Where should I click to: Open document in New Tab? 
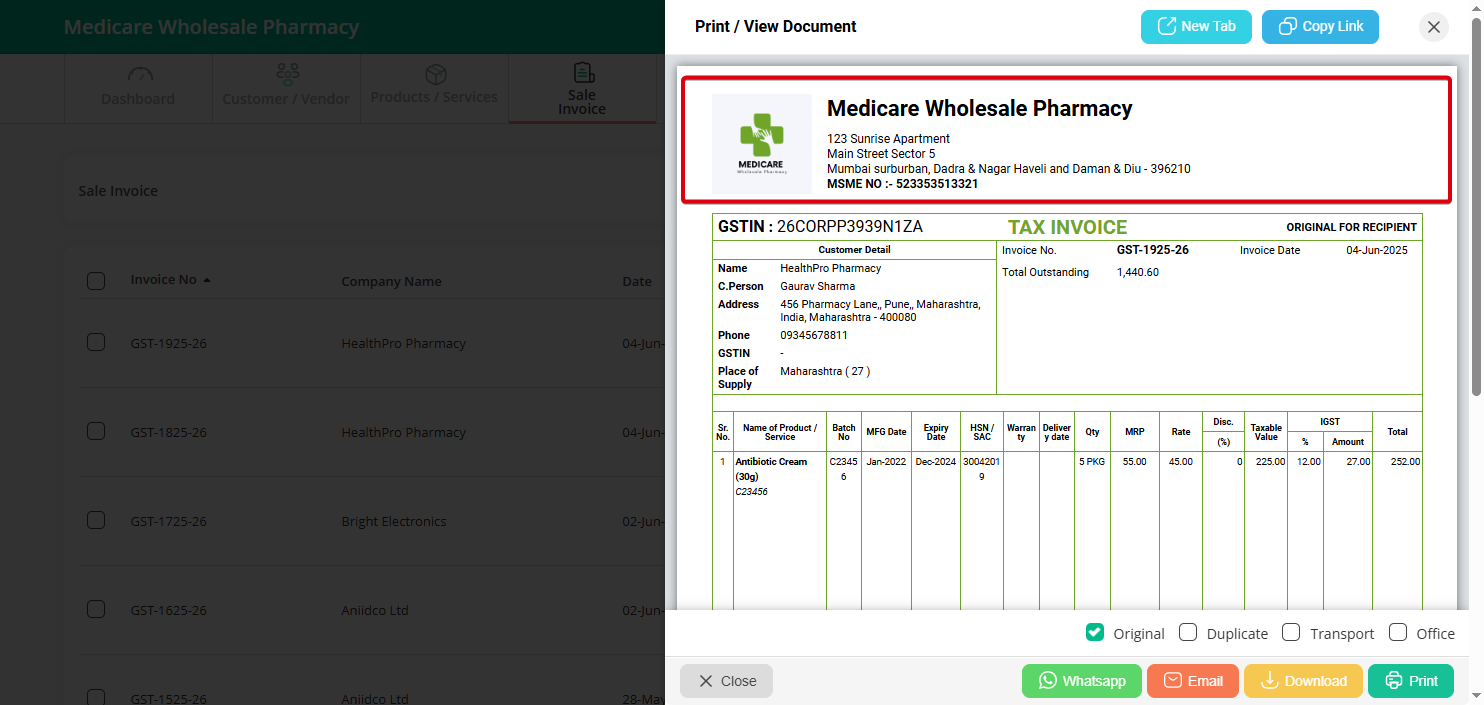coord(1196,27)
